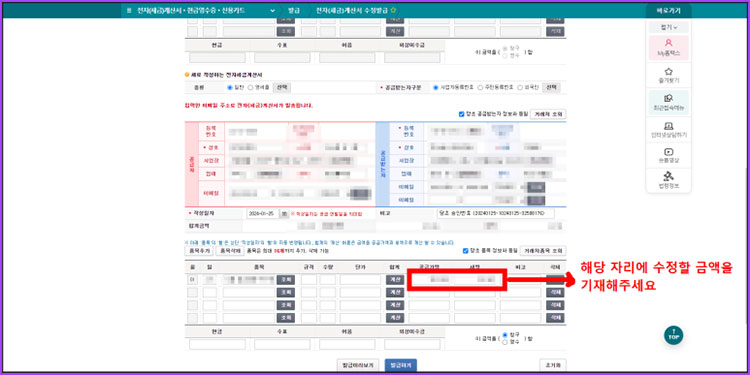Click 발급미리보기 button
The height and width of the screenshot is (375, 750).
pos(358,365)
